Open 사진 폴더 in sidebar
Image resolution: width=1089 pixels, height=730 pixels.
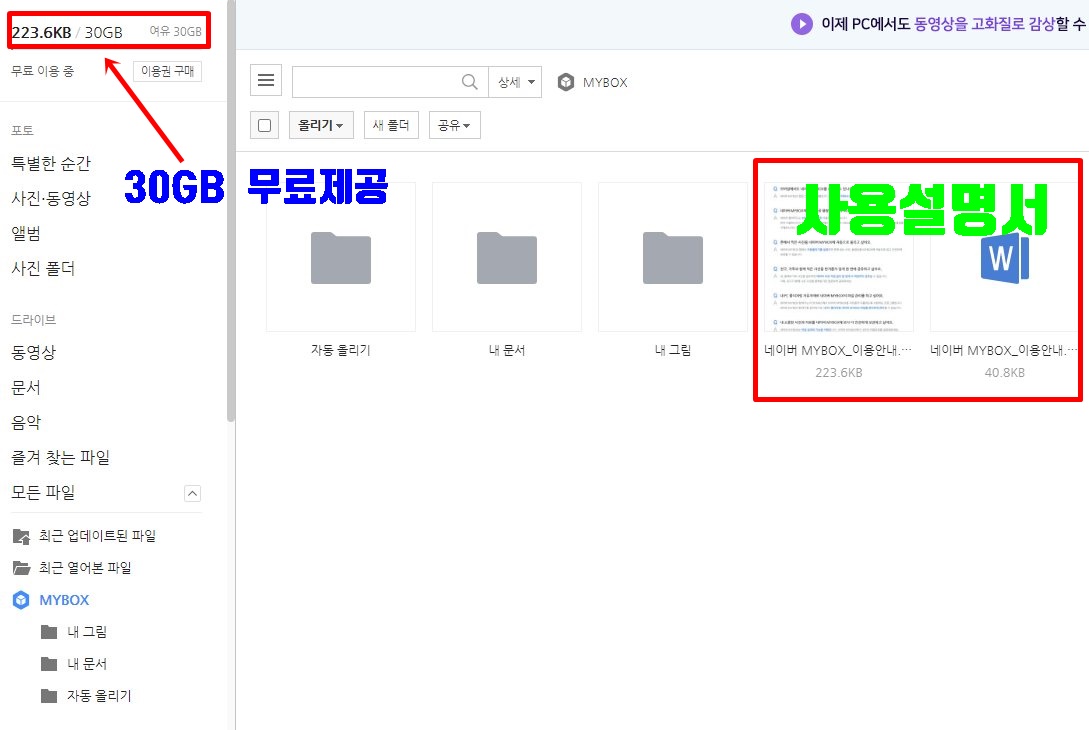pos(42,269)
